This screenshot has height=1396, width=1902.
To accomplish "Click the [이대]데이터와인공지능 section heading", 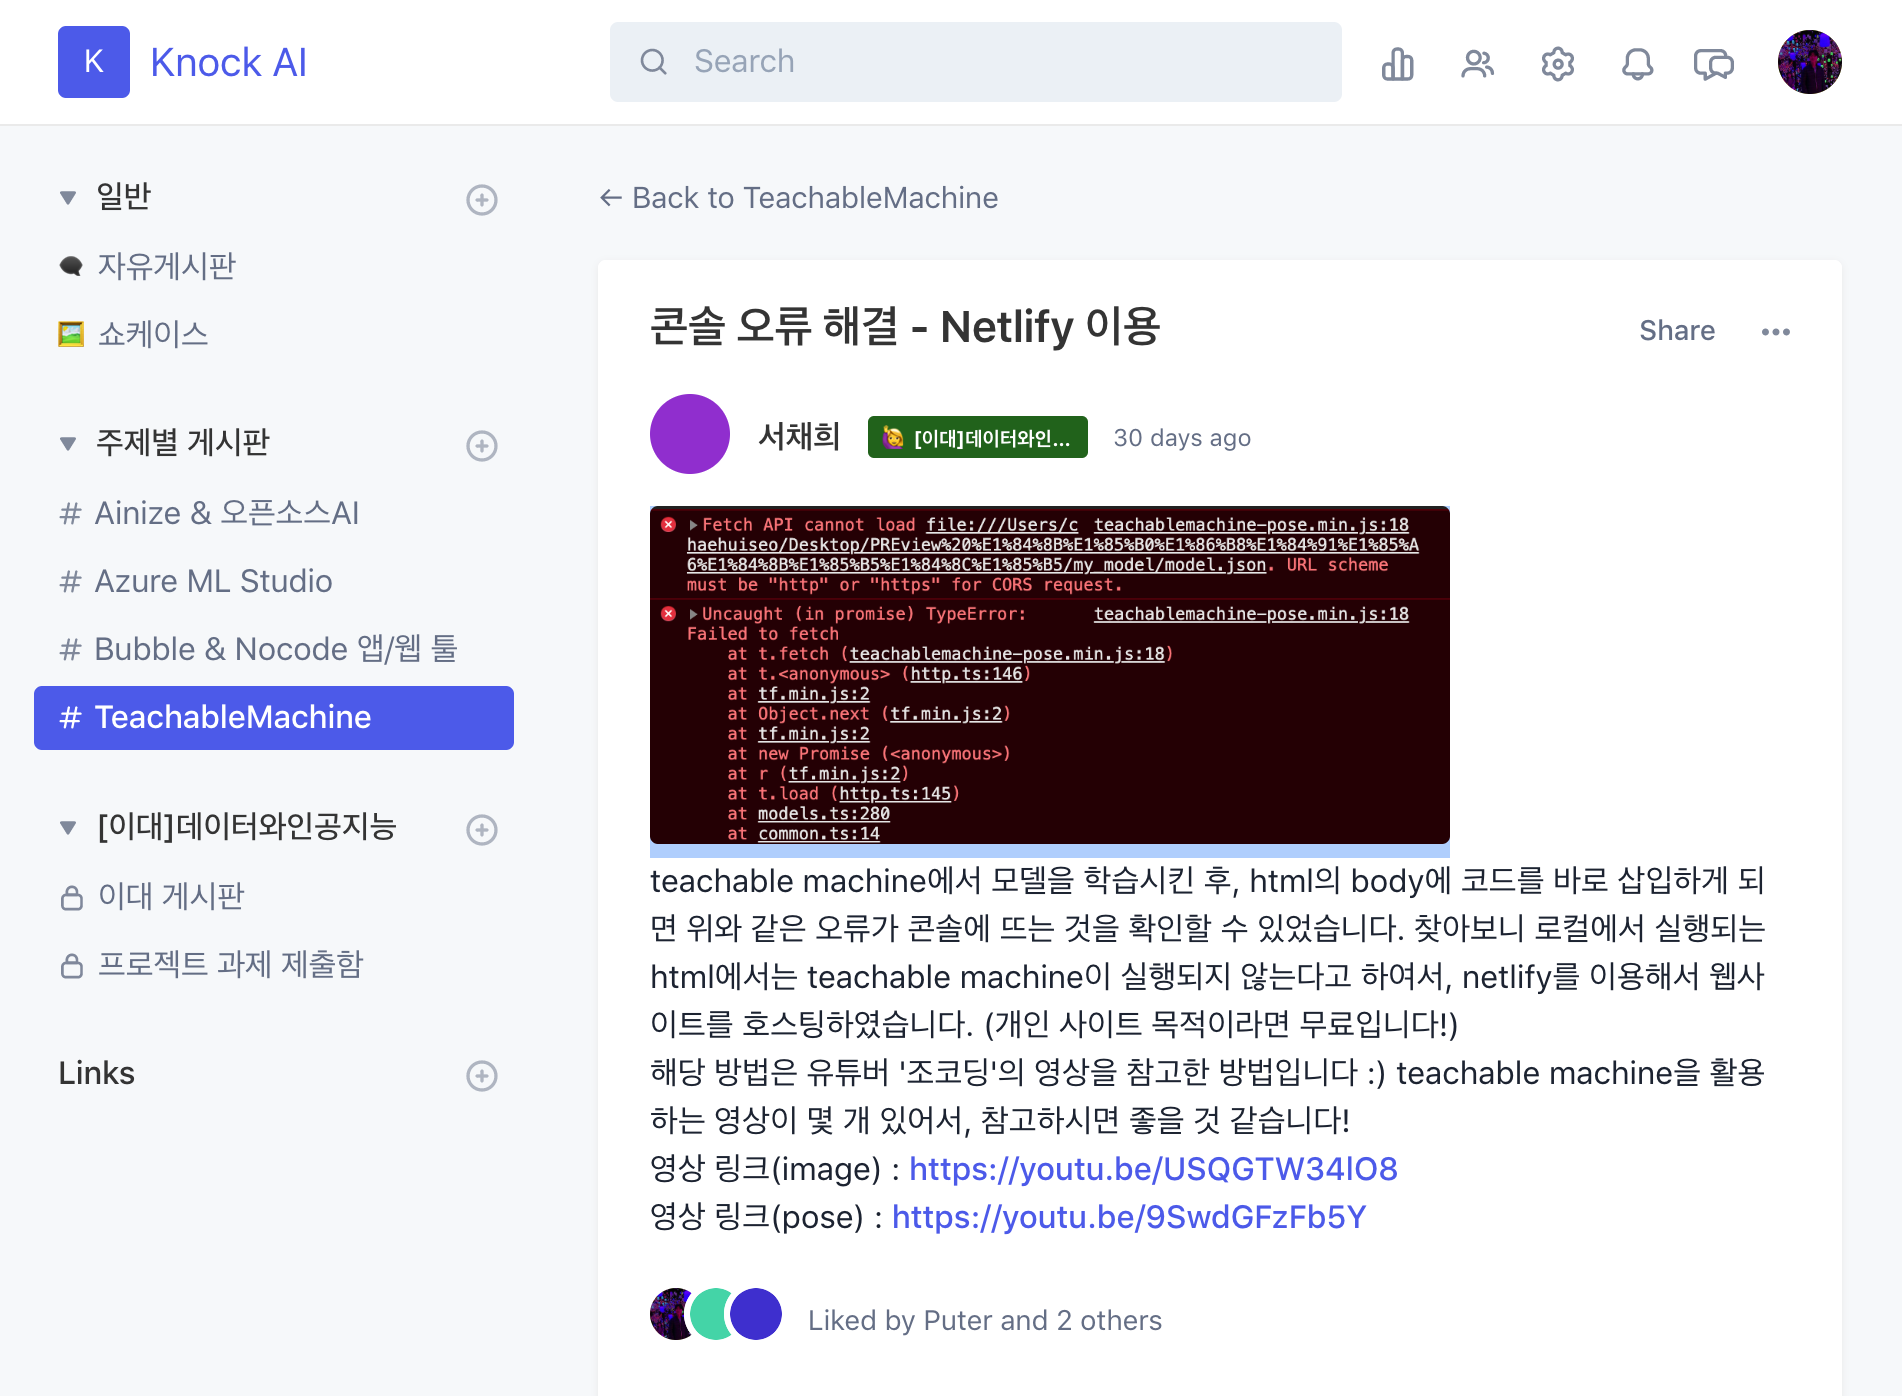I will pyautogui.click(x=247, y=827).
